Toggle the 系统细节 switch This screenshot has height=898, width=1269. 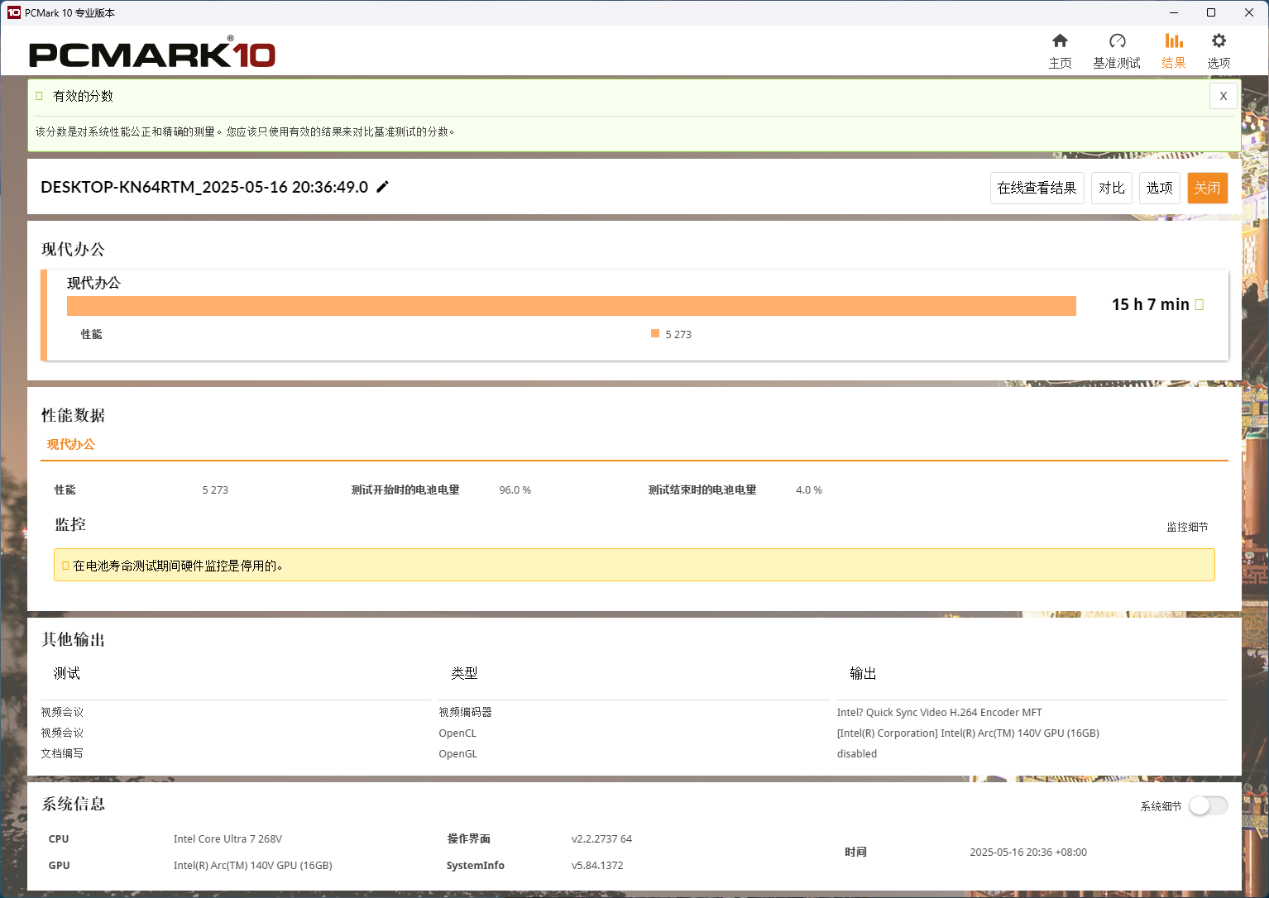pos(1208,806)
